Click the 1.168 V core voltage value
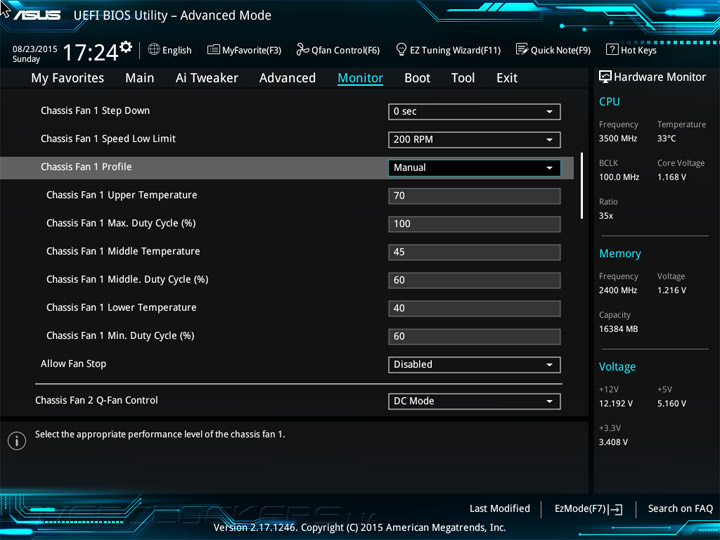Viewport: 720px width, 540px height. (672, 177)
